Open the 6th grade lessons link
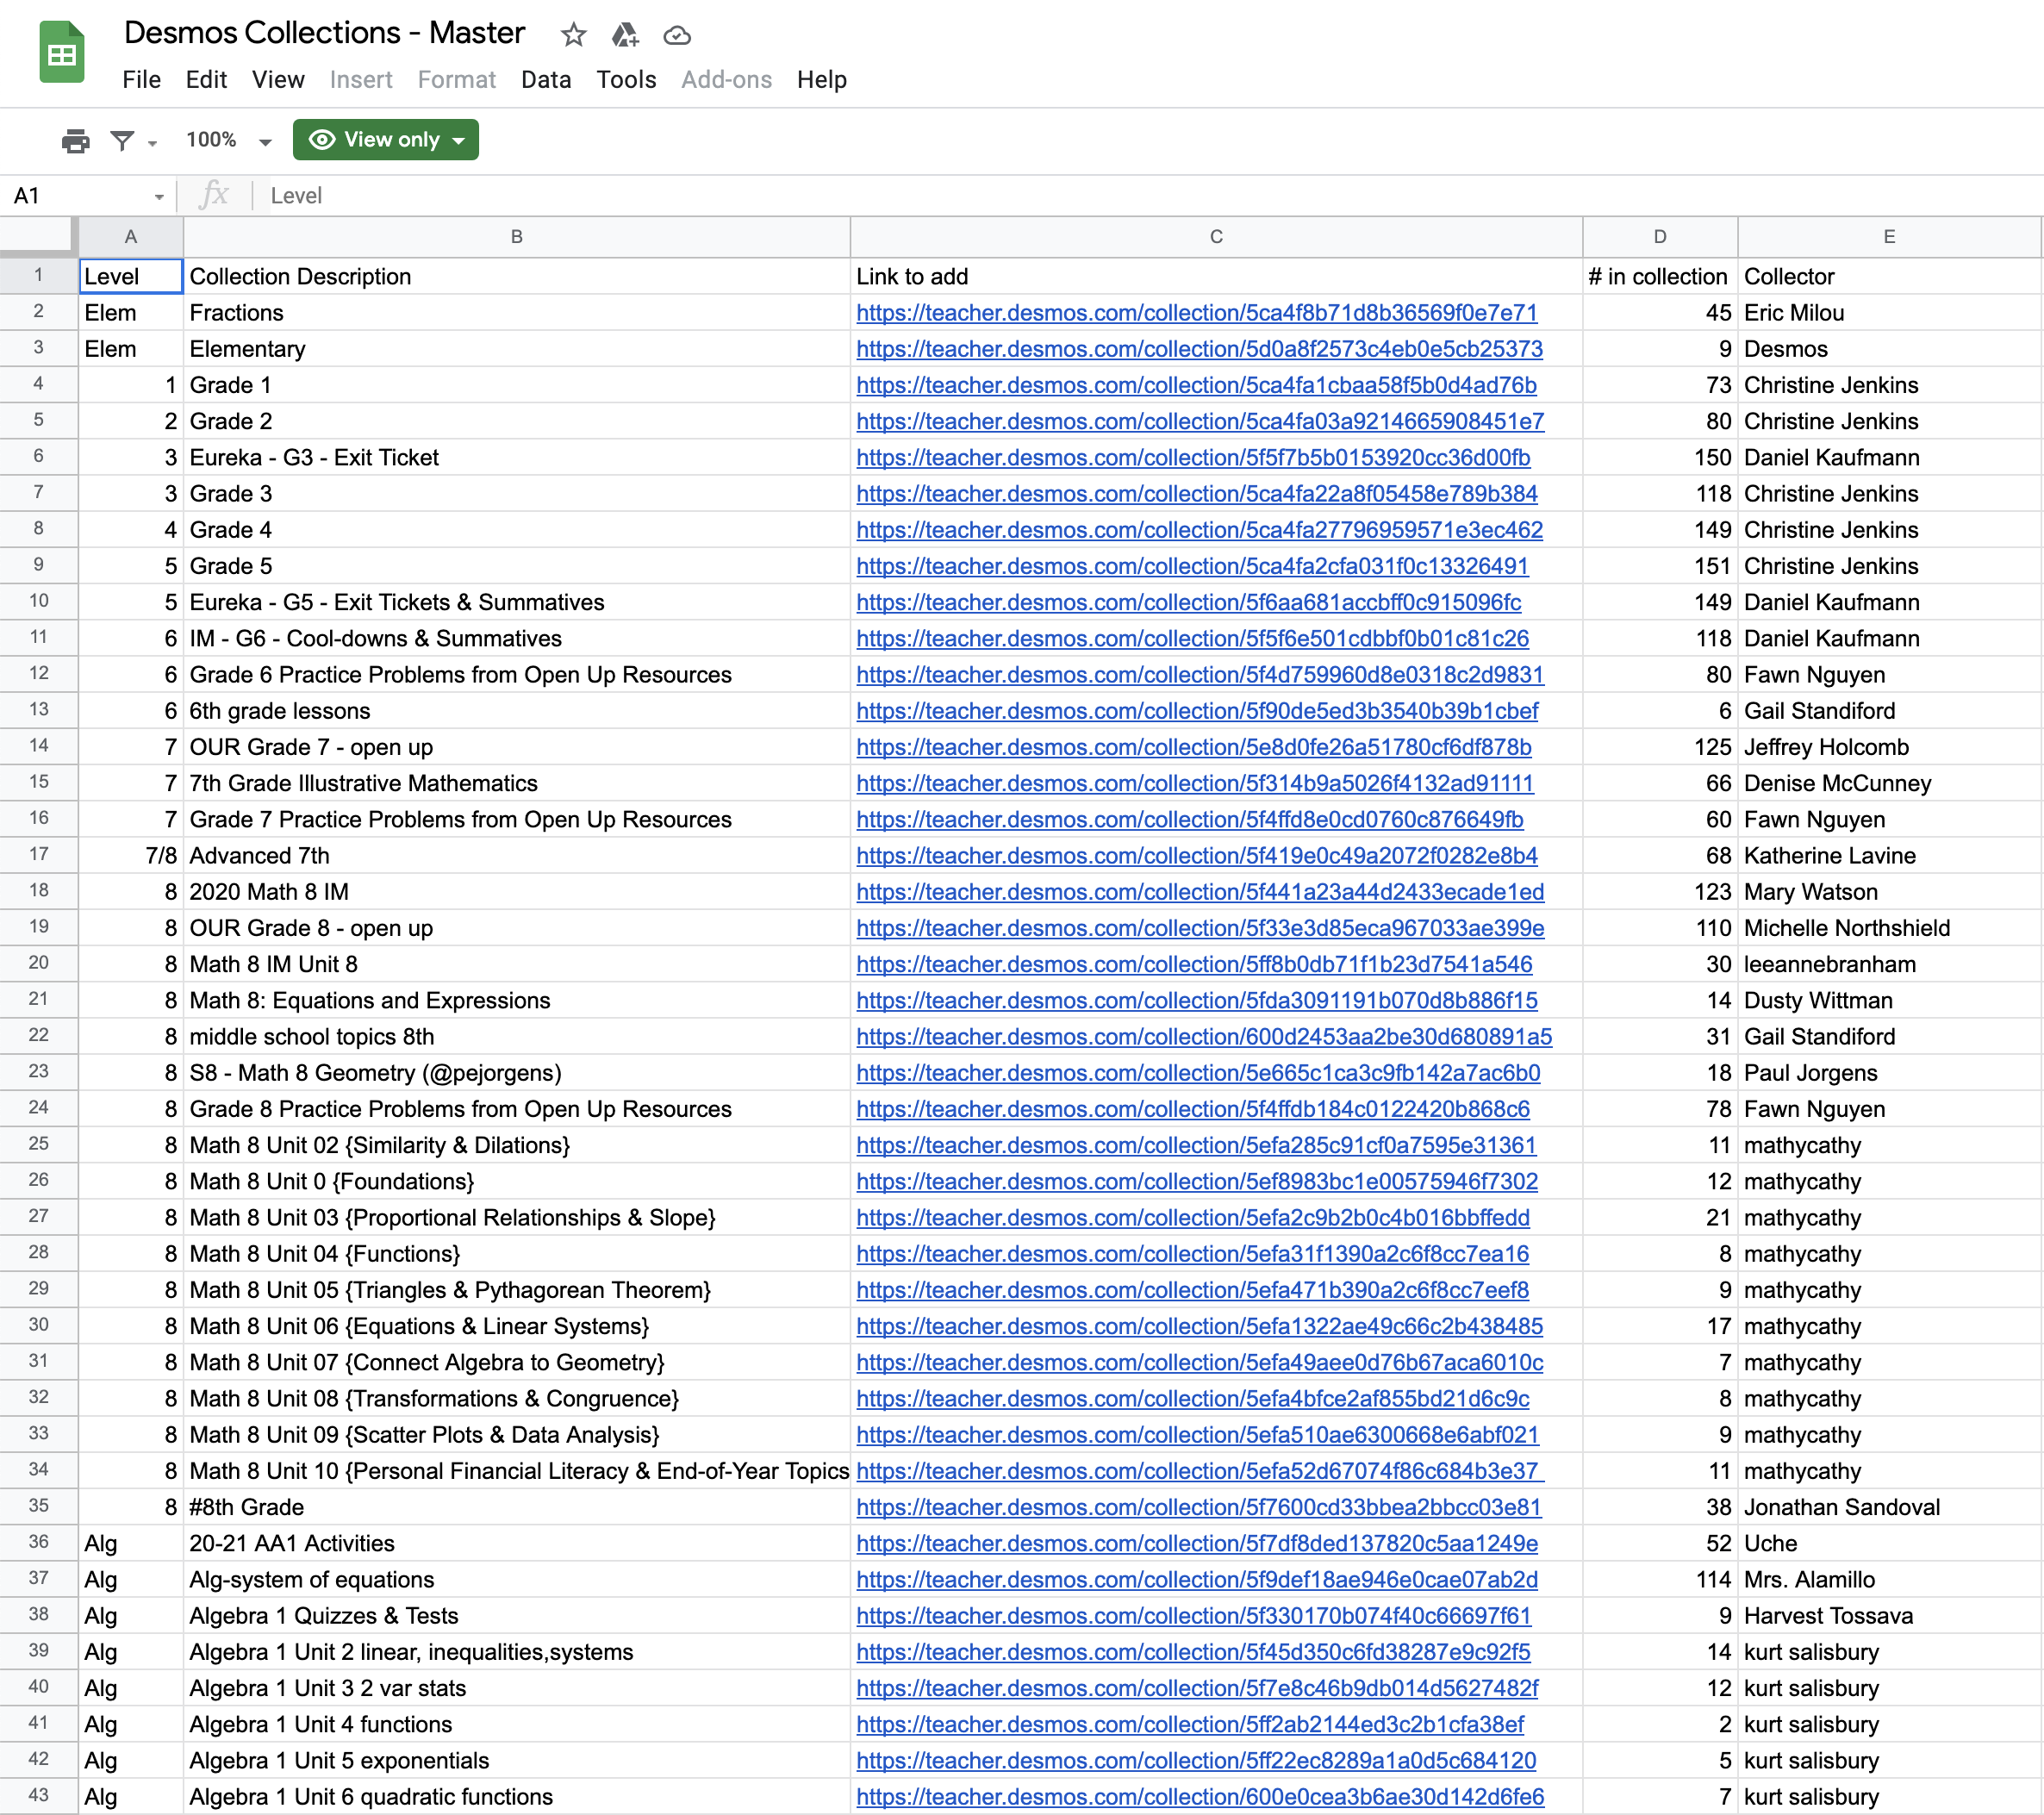This screenshot has height=1815, width=2044. point(1197,711)
